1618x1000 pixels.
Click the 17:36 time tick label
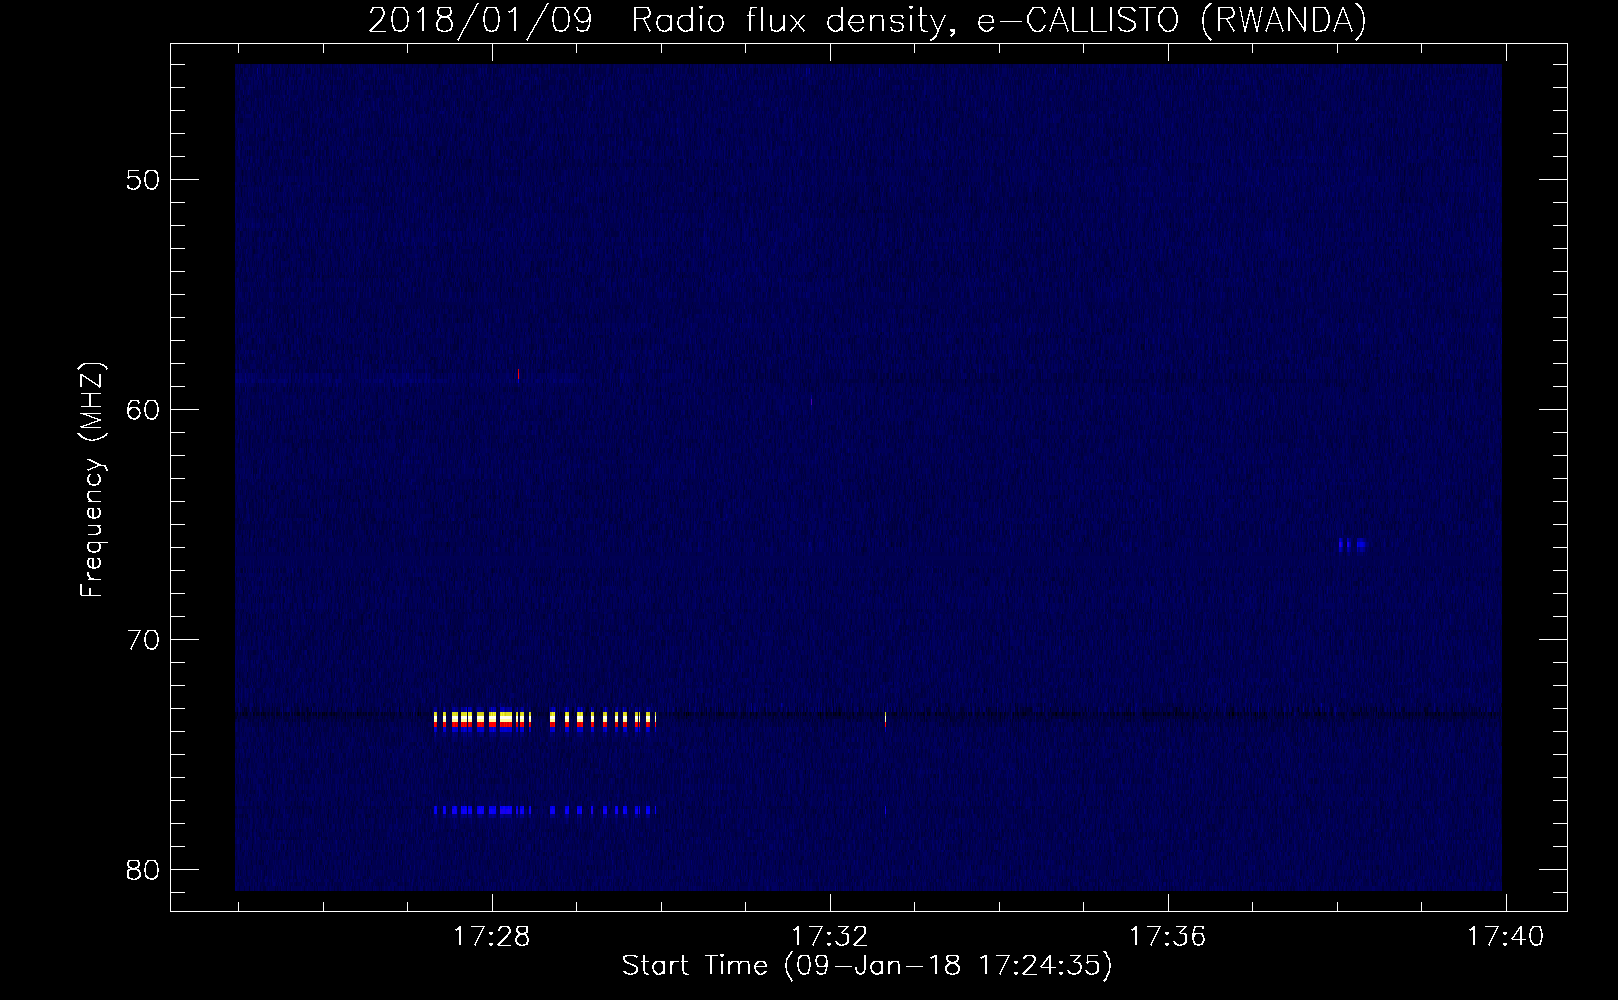point(1167,937)
